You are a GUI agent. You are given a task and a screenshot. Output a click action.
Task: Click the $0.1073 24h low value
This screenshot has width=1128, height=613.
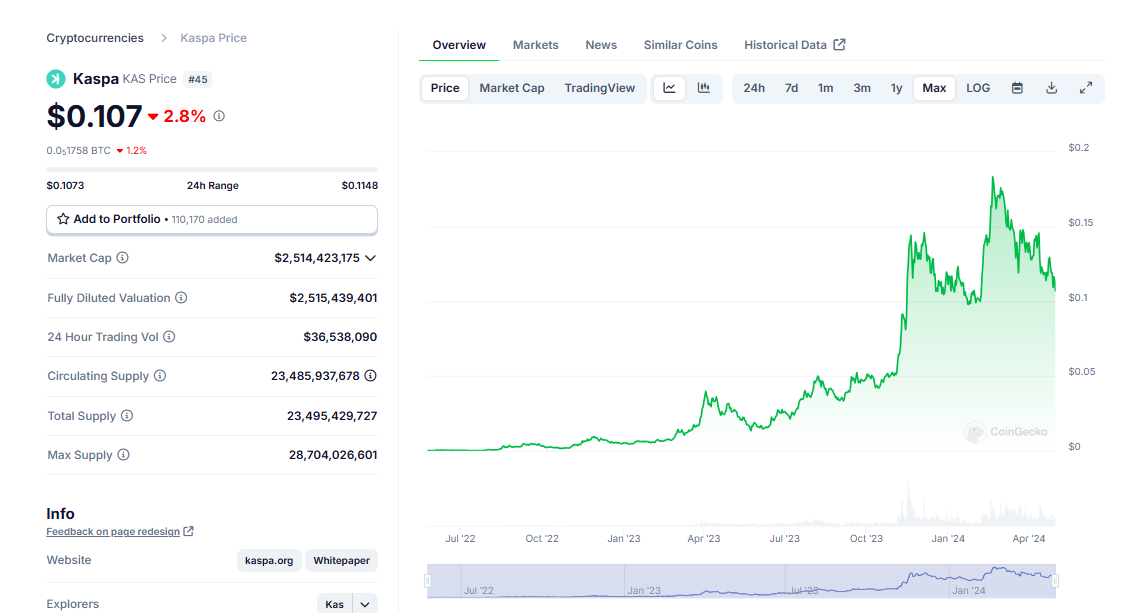(x=65, y=186)
